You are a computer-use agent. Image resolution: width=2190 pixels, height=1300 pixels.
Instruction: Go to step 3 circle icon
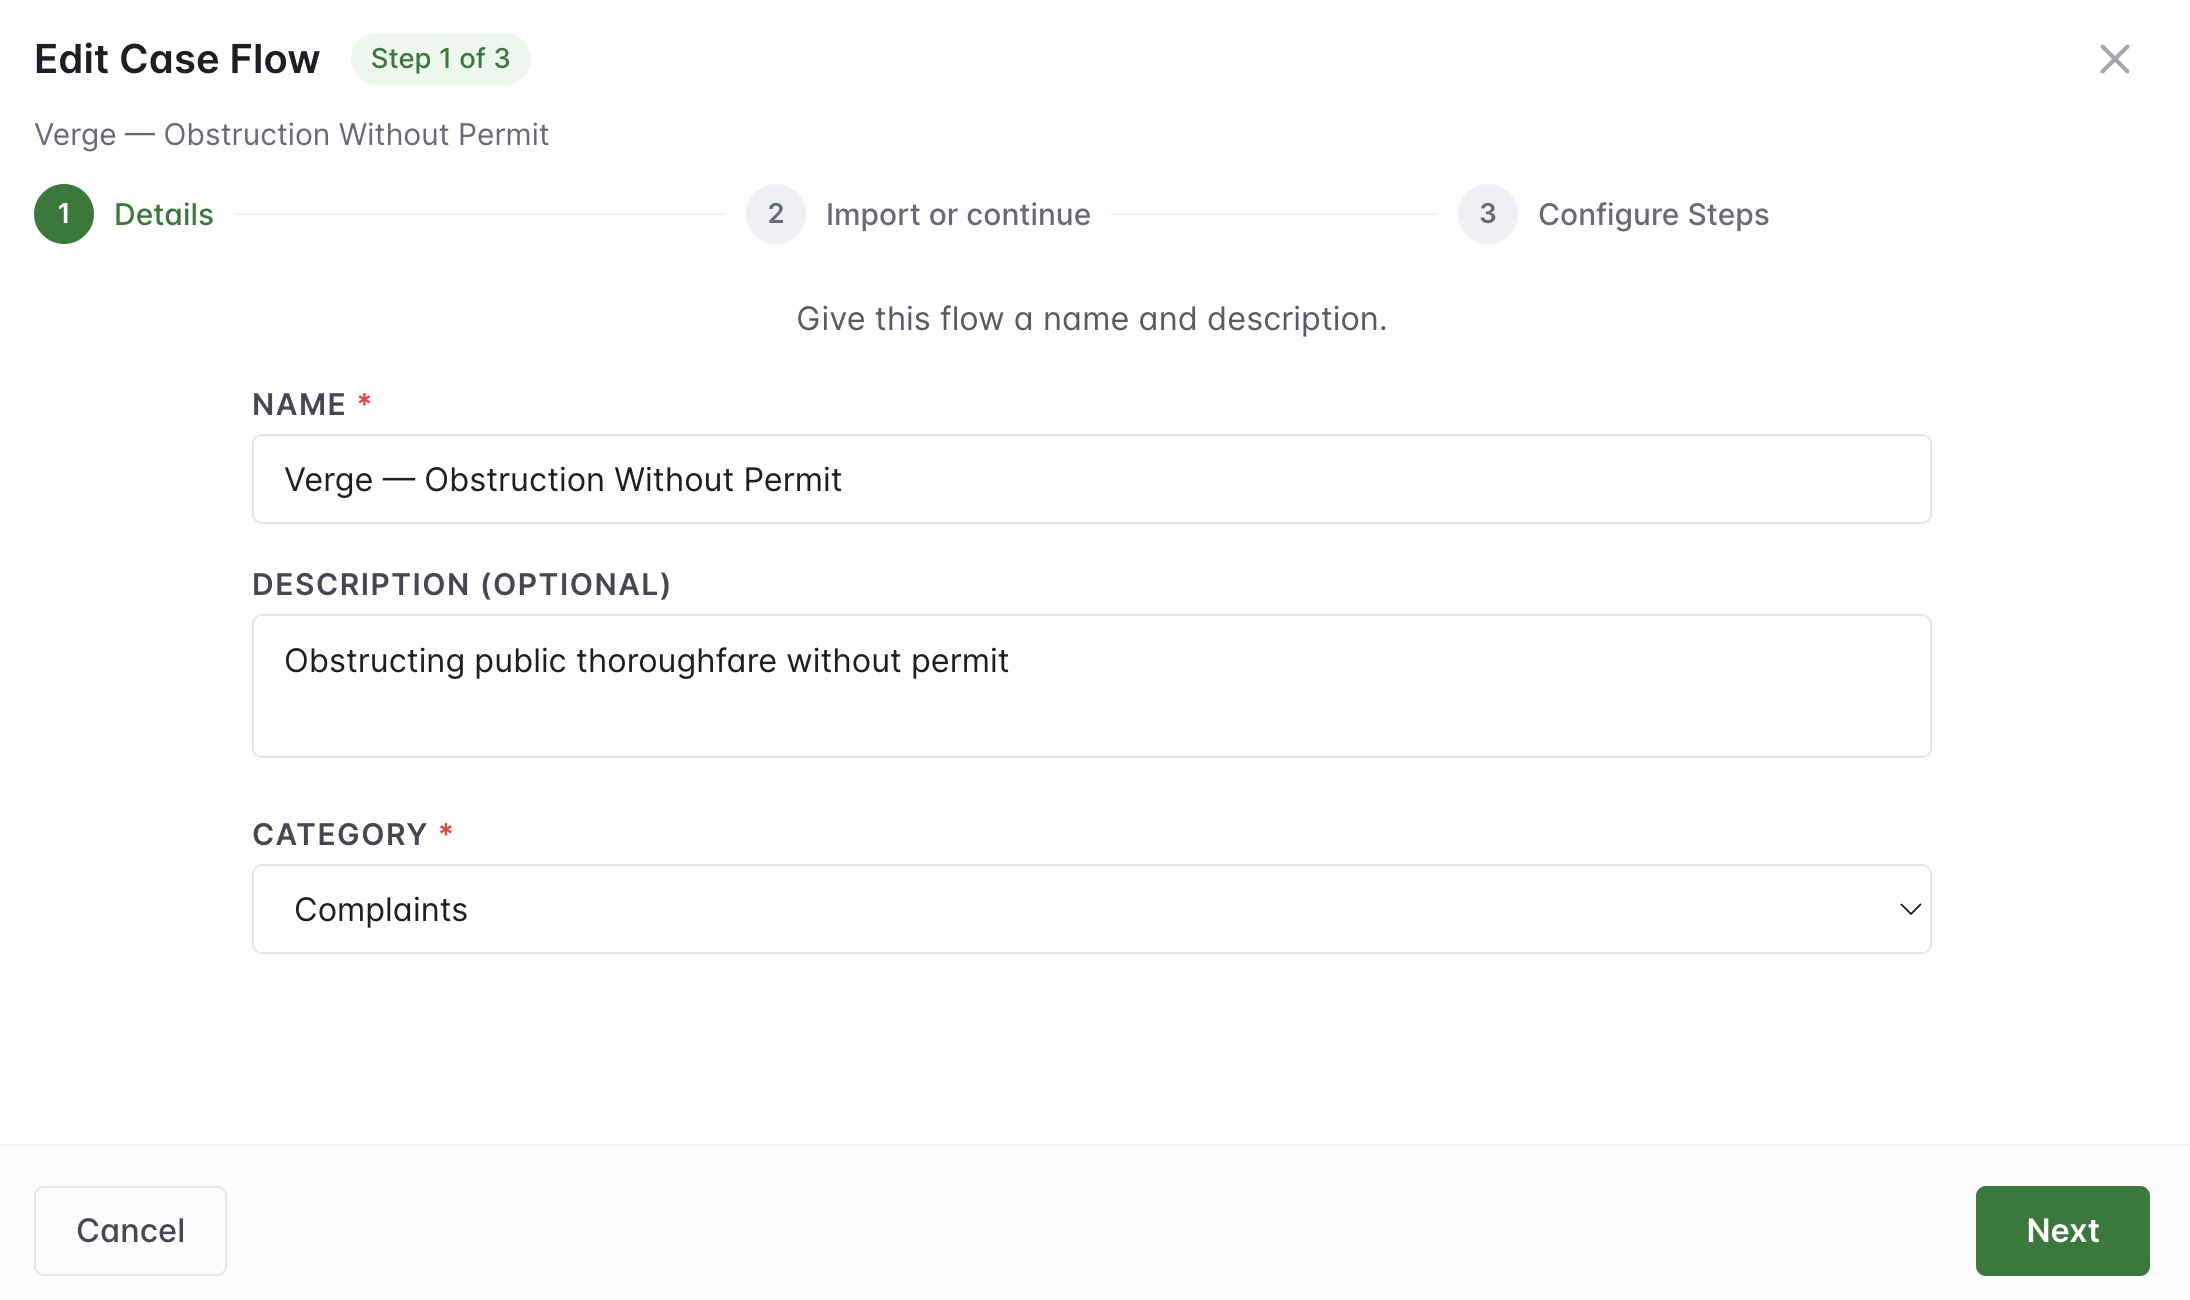(1488, 214)
